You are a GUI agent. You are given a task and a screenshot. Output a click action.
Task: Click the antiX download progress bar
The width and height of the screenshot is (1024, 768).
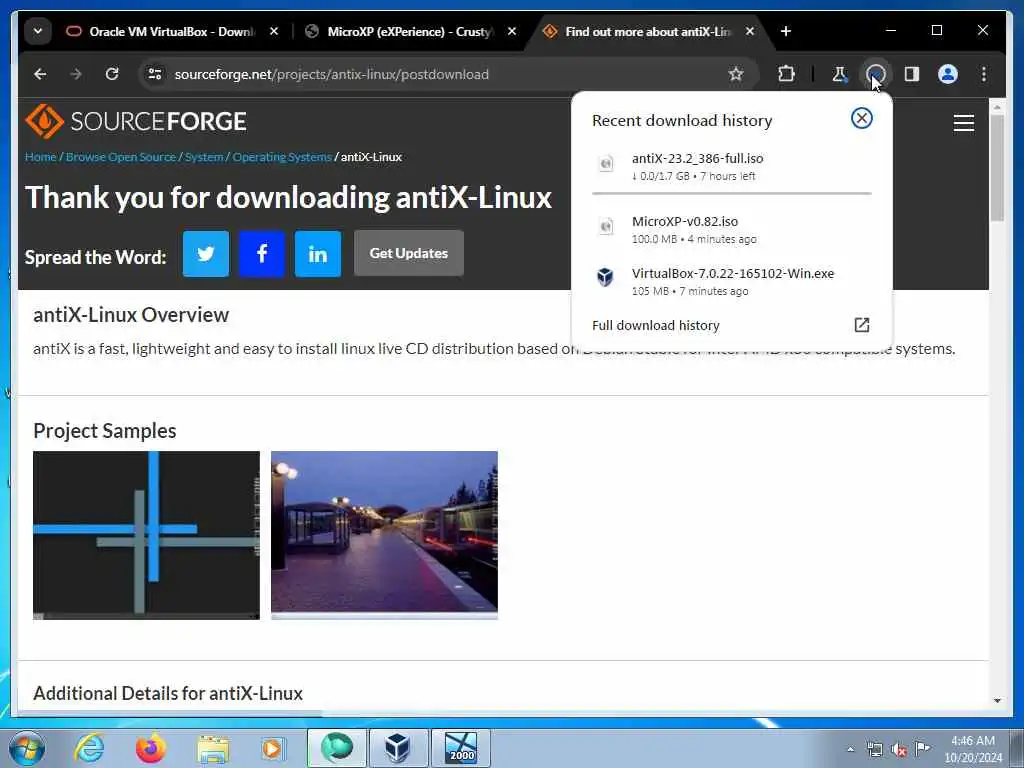pos(731,193)
